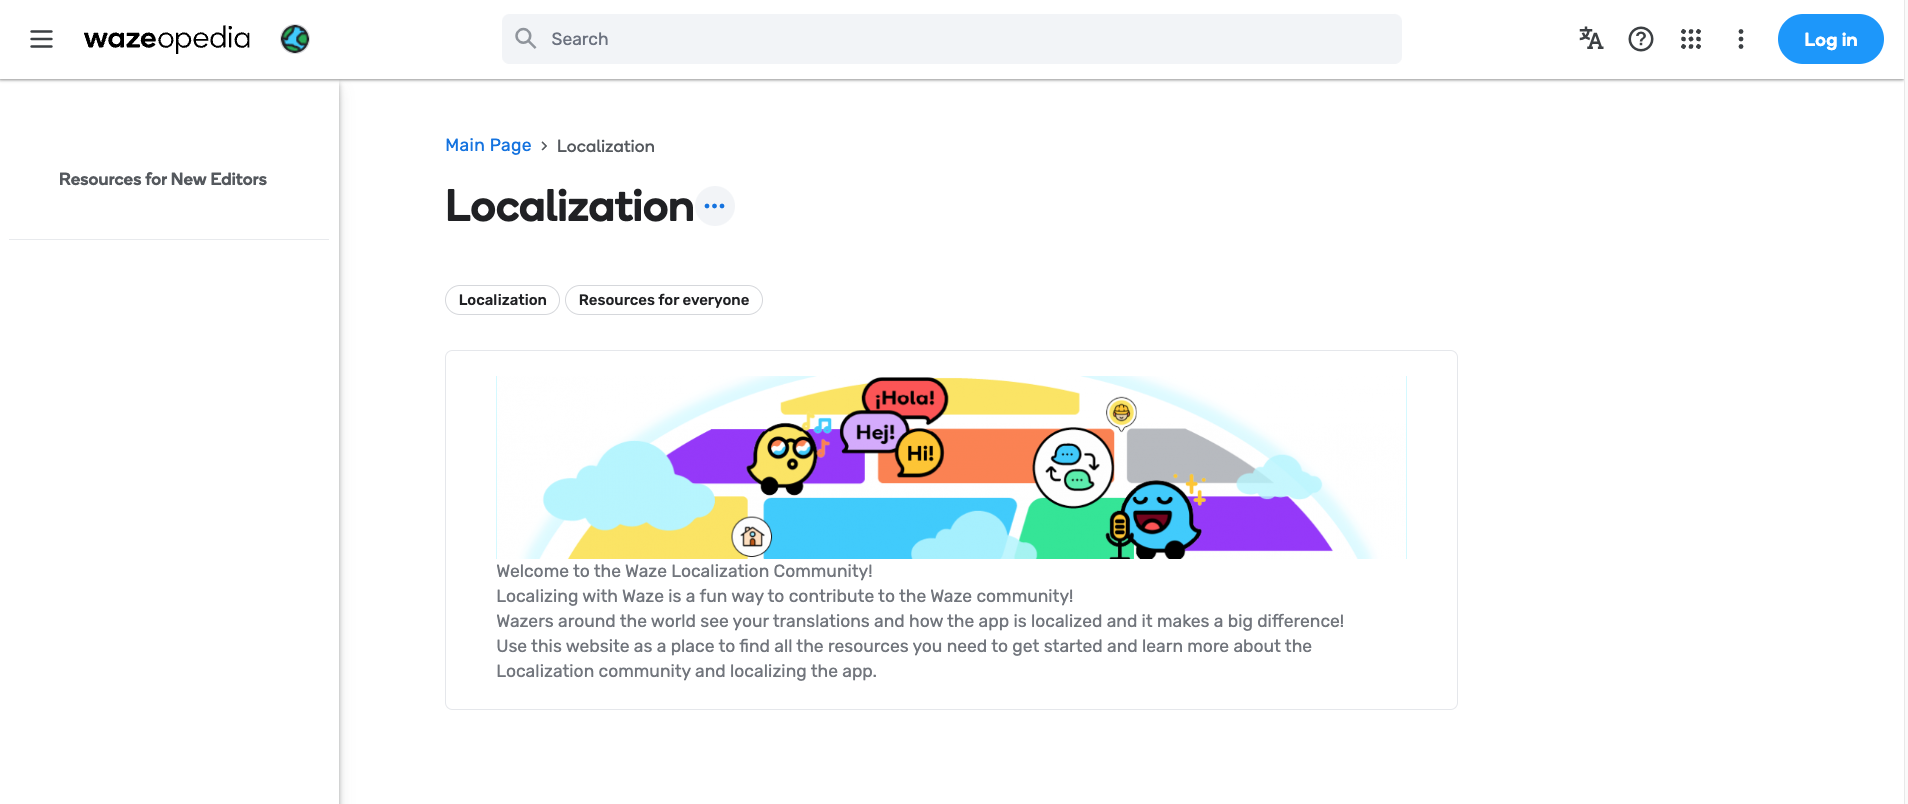Open the language translation settings

click(x=1590, y=38)
